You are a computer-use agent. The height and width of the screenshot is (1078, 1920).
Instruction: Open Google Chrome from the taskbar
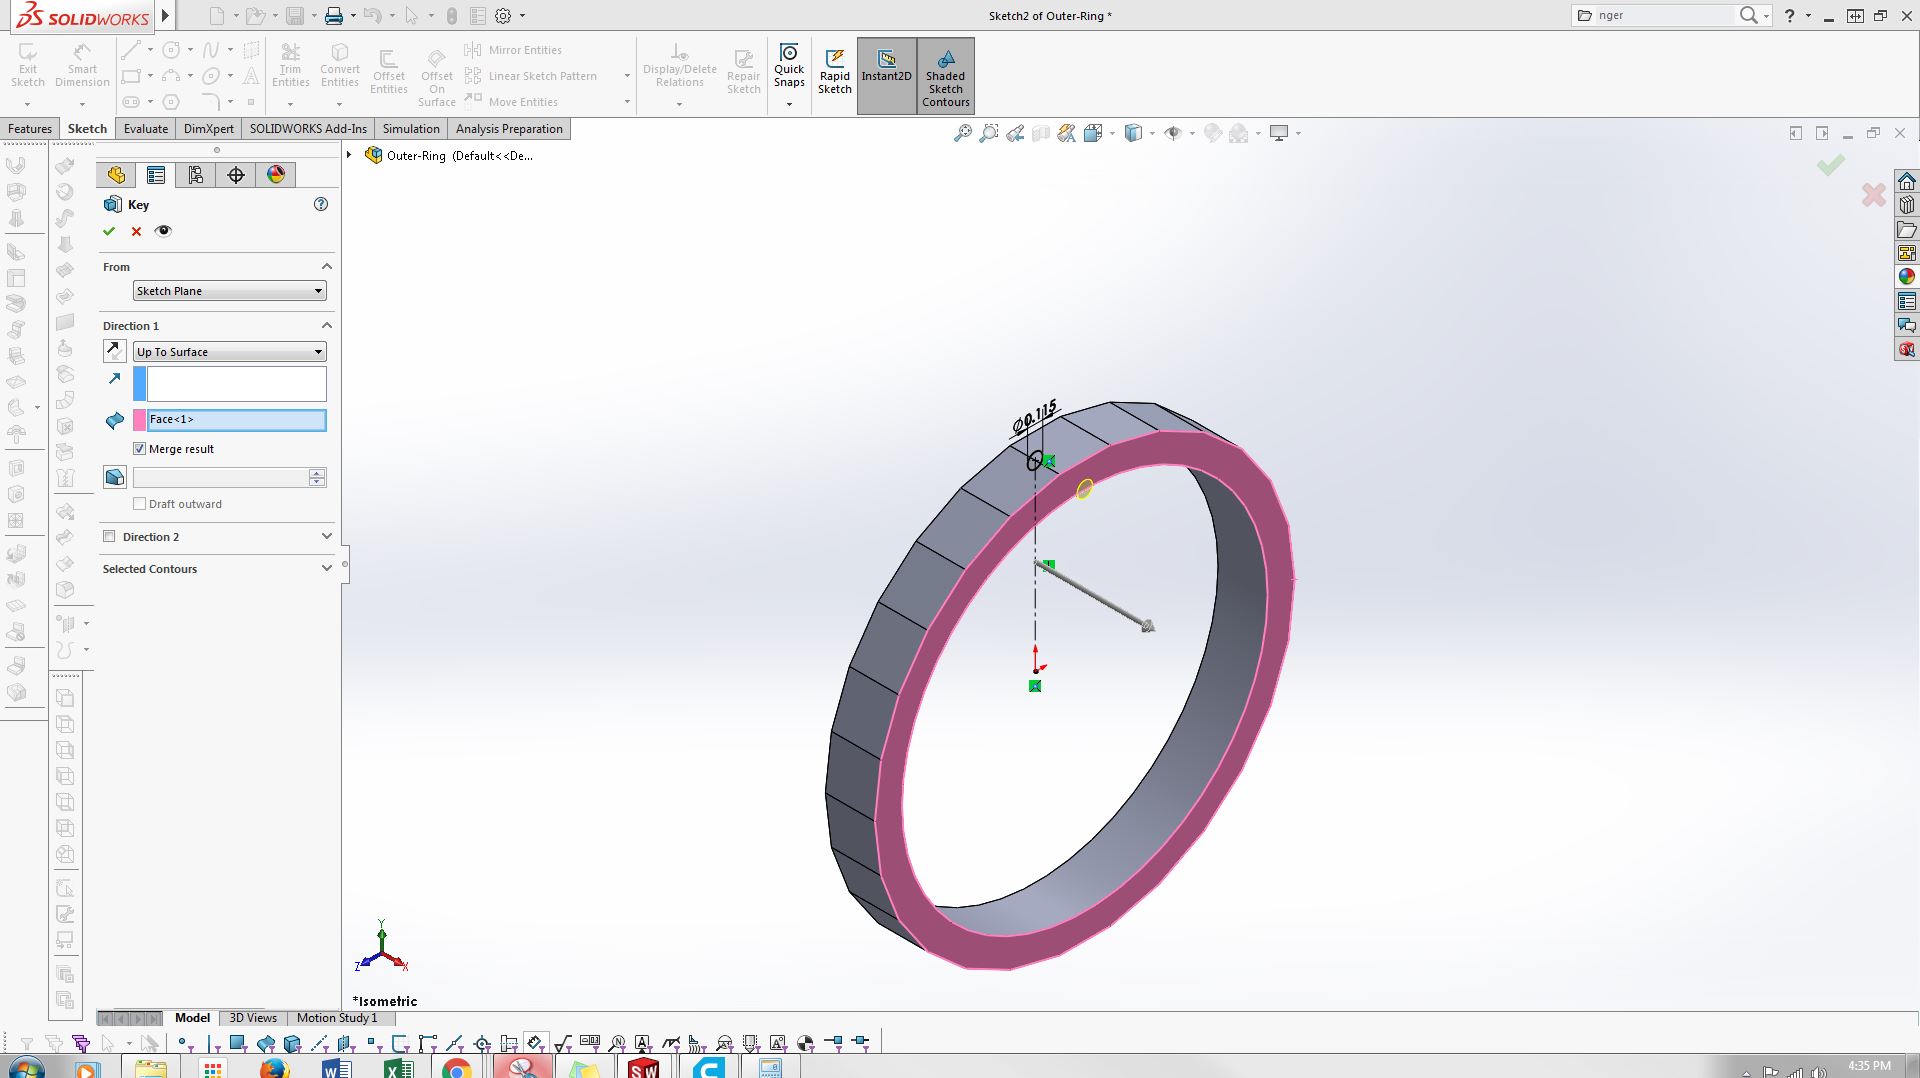click(x=457, y=1068)
